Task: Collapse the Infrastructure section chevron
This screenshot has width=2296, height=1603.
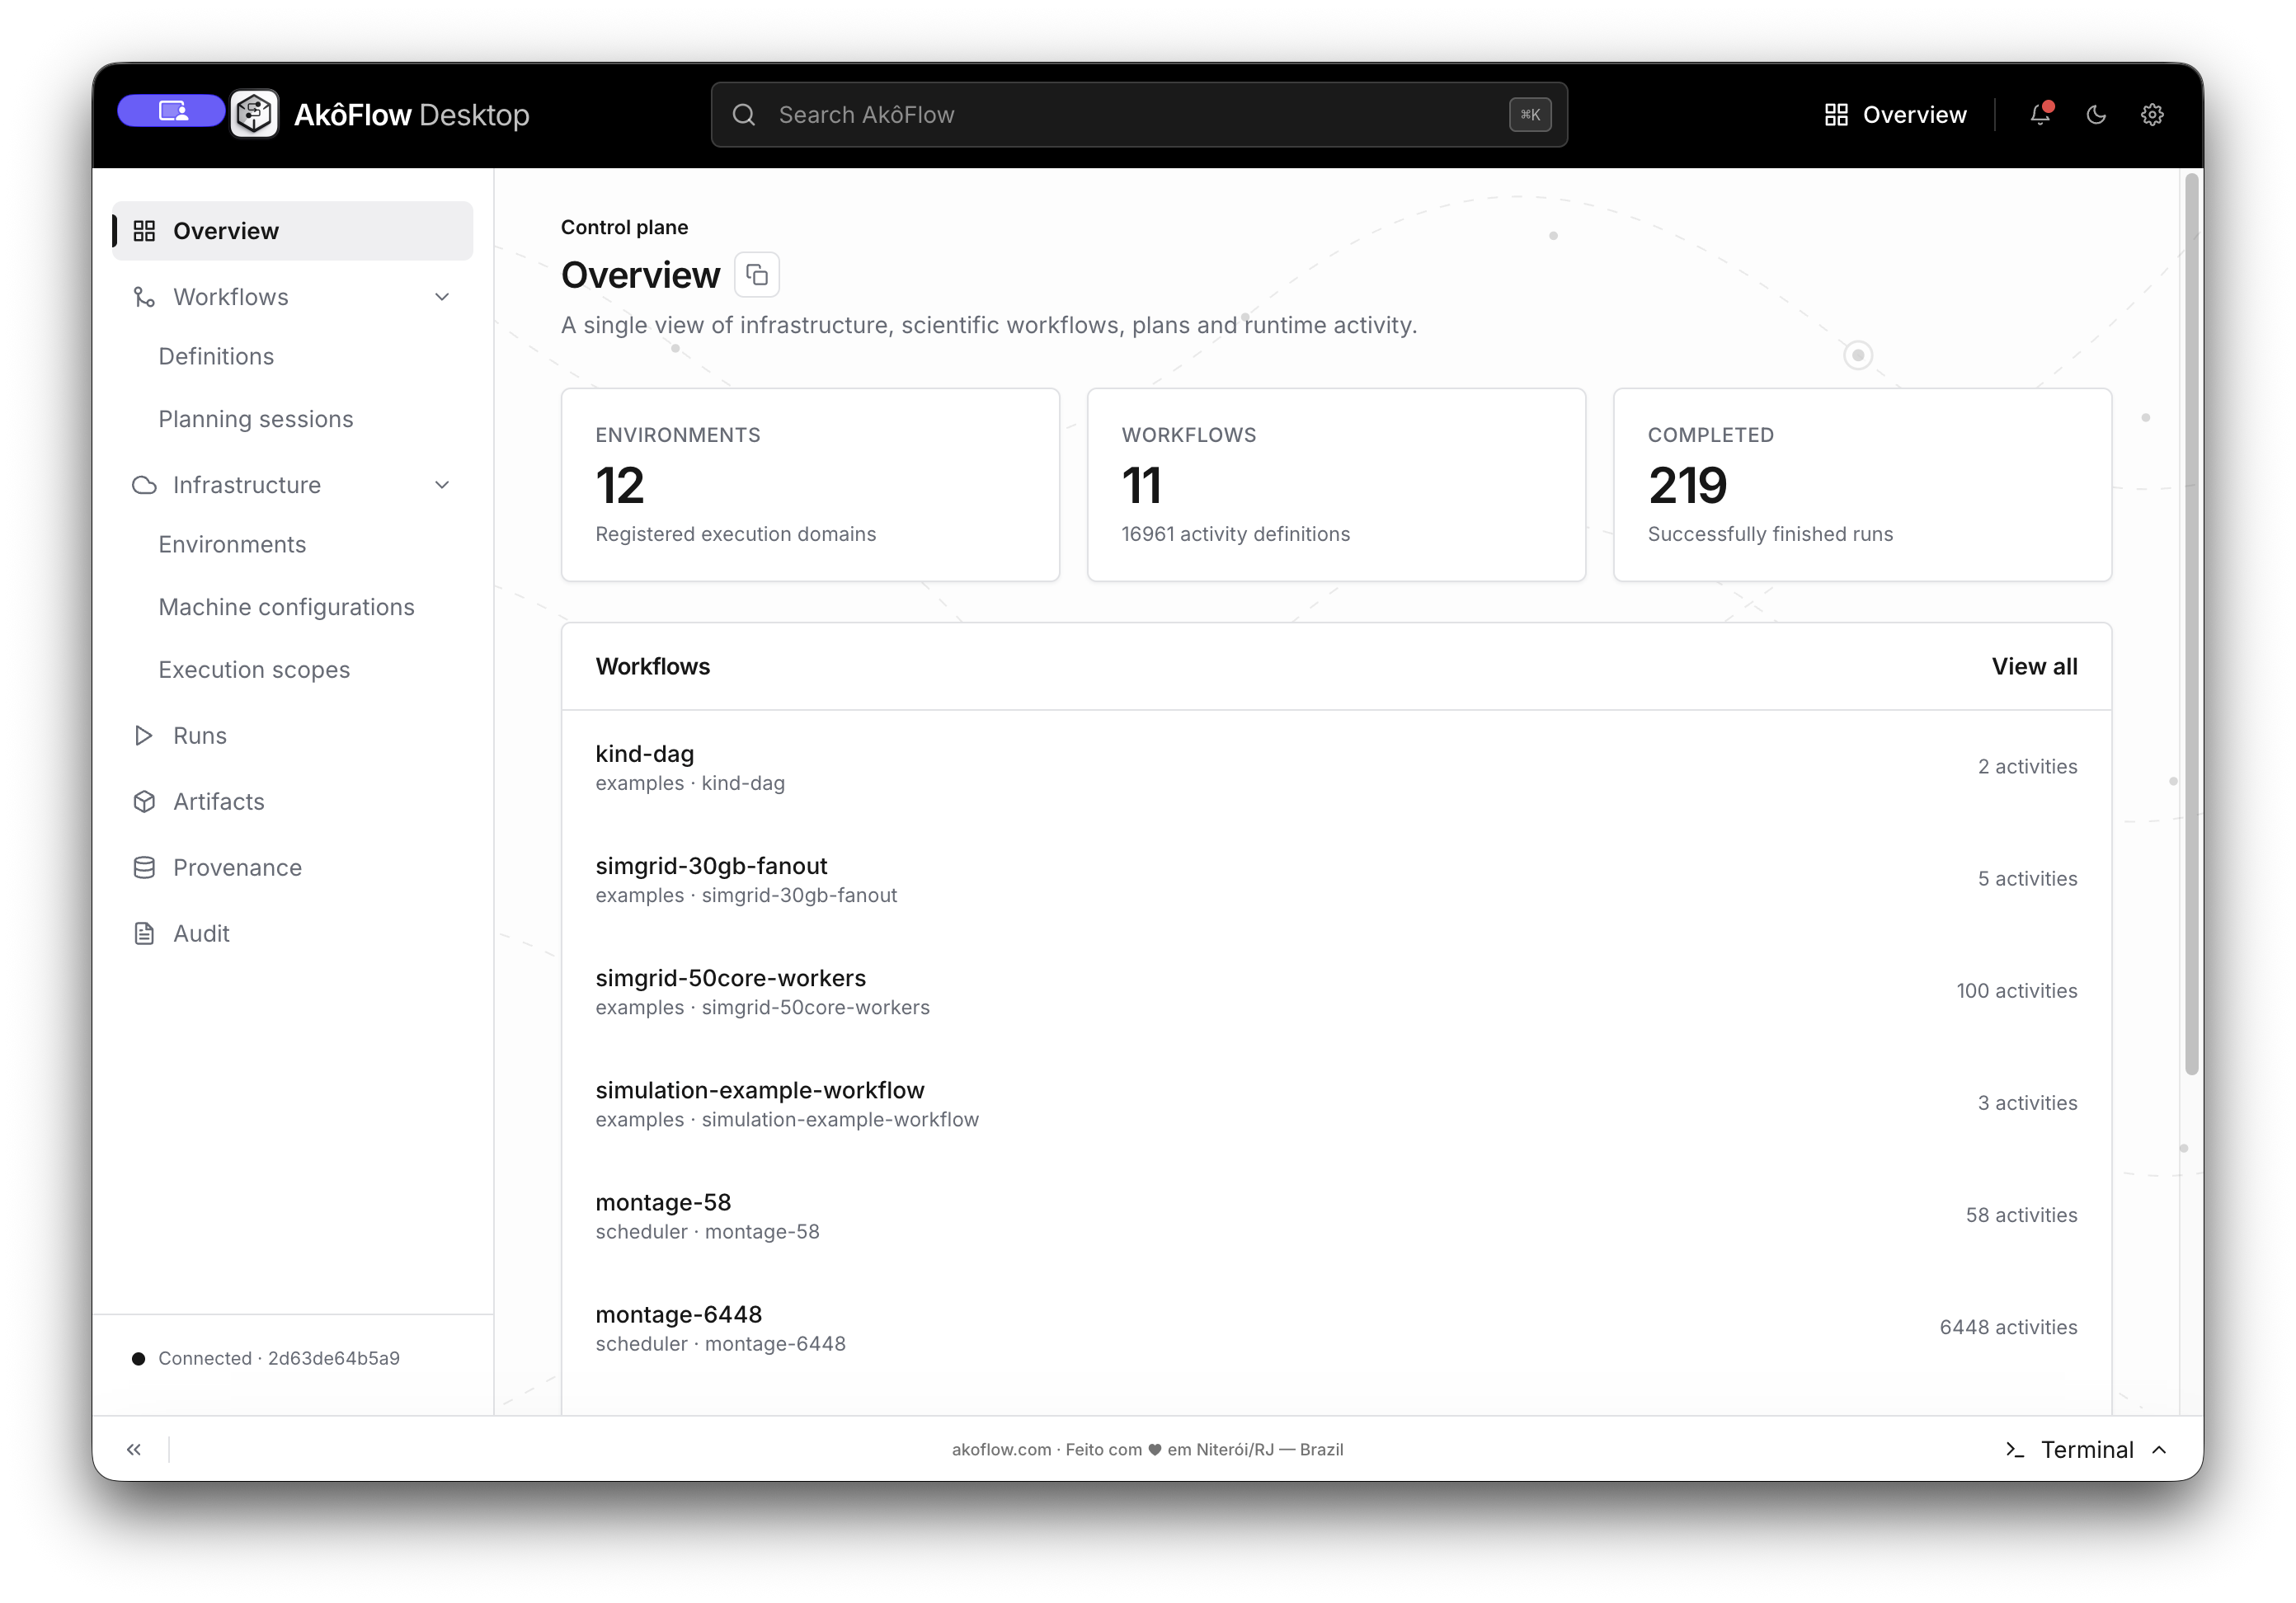Action: click(x=442, y=485)
